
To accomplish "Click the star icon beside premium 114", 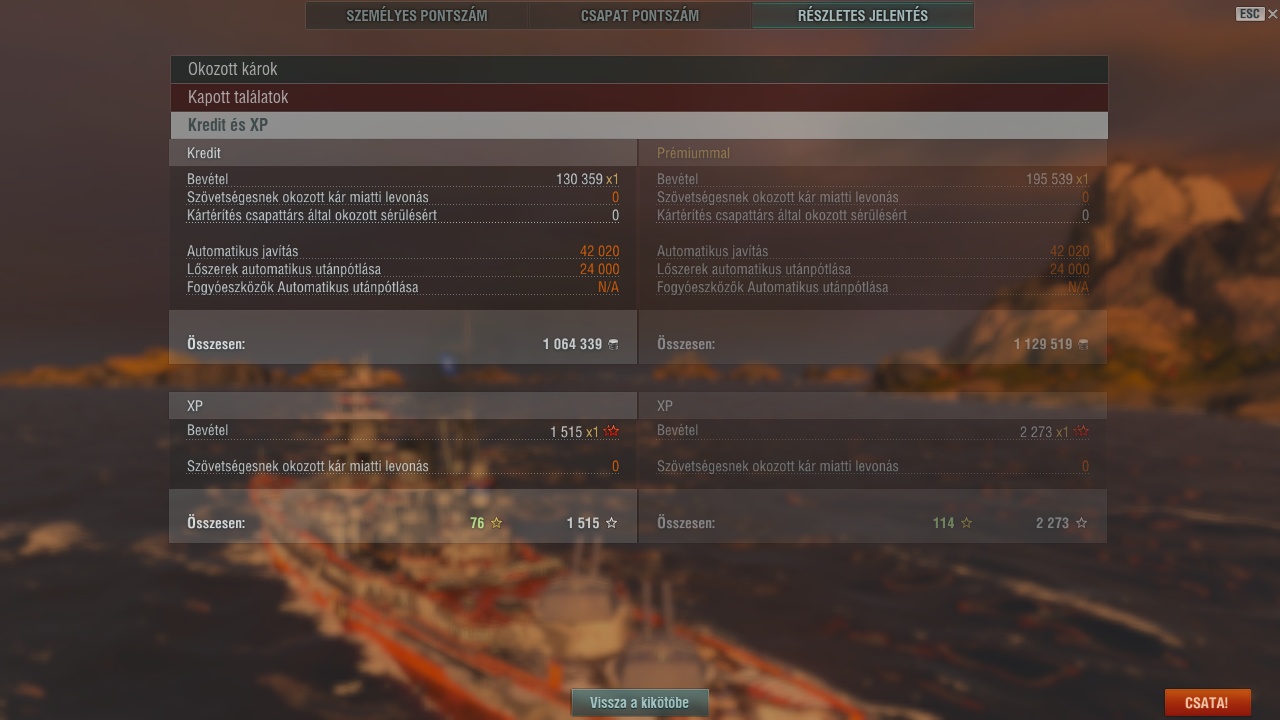I will click(966, 523).
